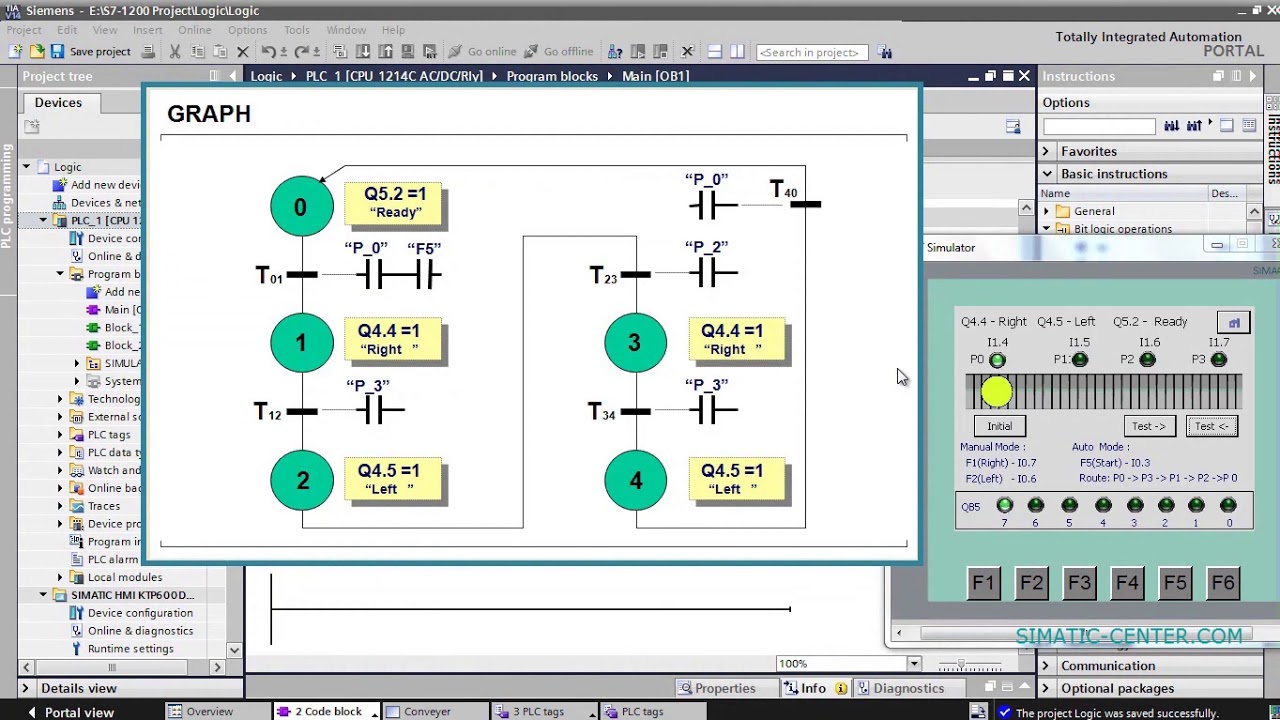Click the Test -> button in the simulator

1148,426
